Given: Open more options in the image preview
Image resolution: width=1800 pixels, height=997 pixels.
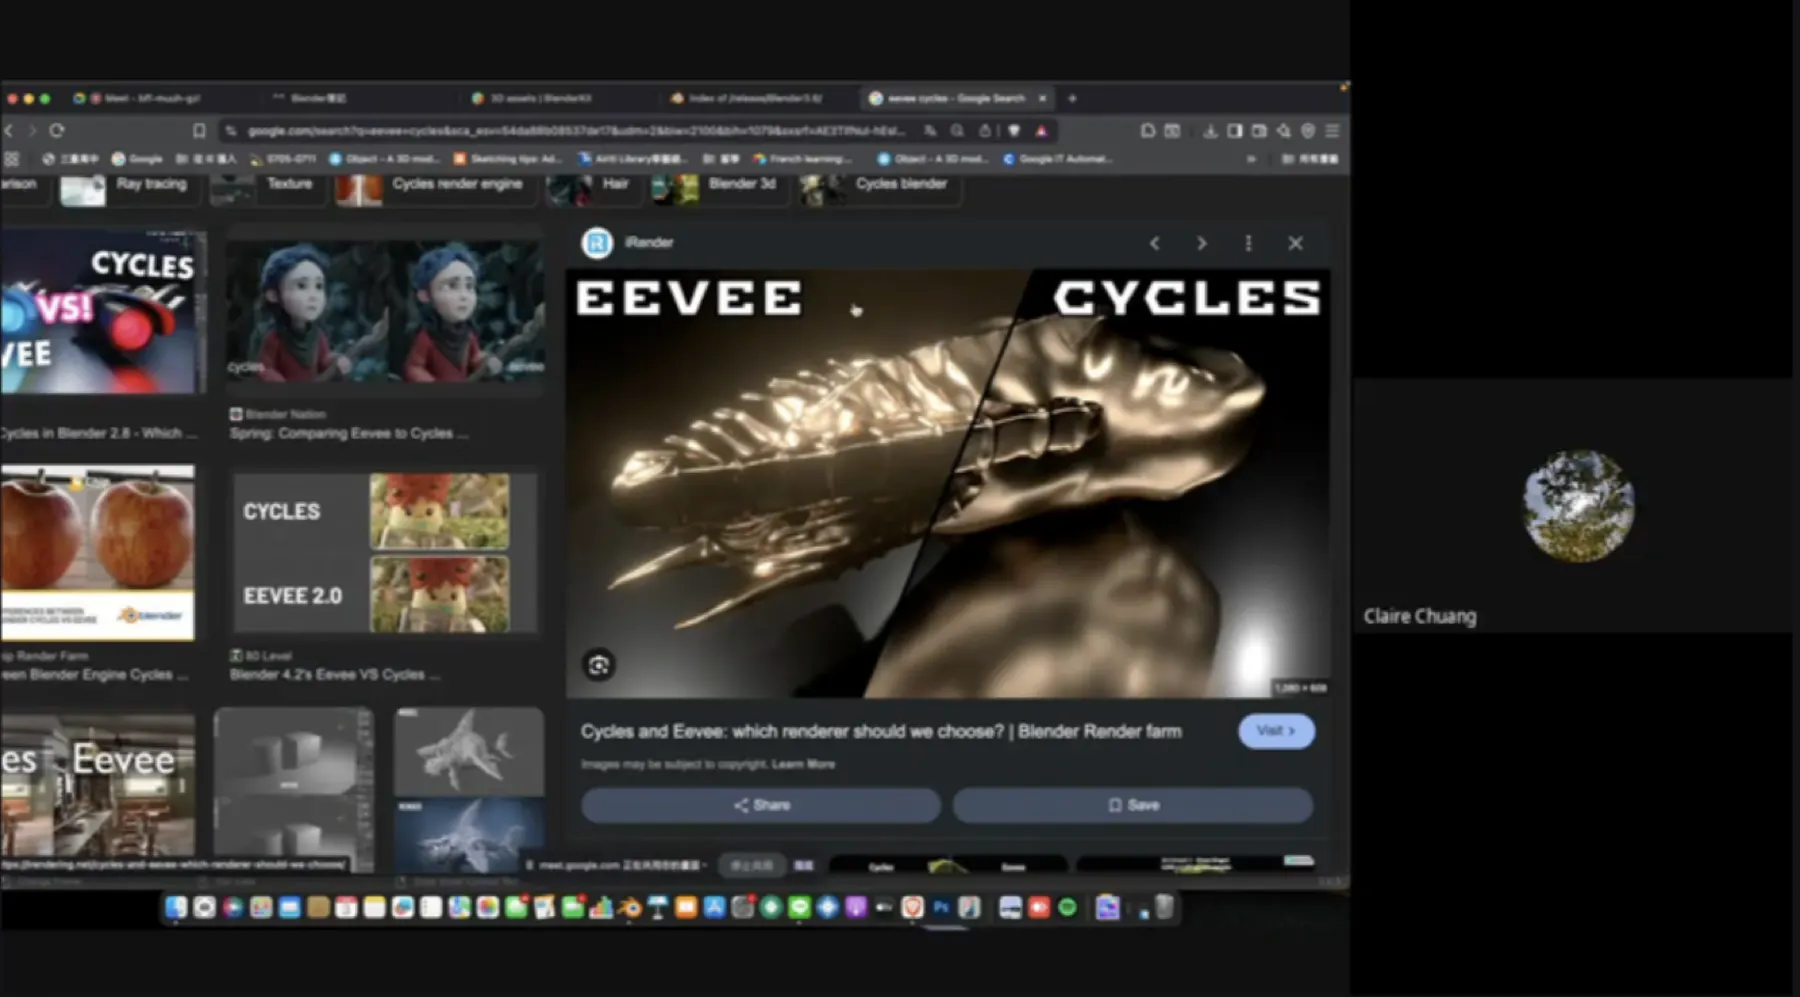Looking at the screenshot, I should click(x=1248, y=243).
